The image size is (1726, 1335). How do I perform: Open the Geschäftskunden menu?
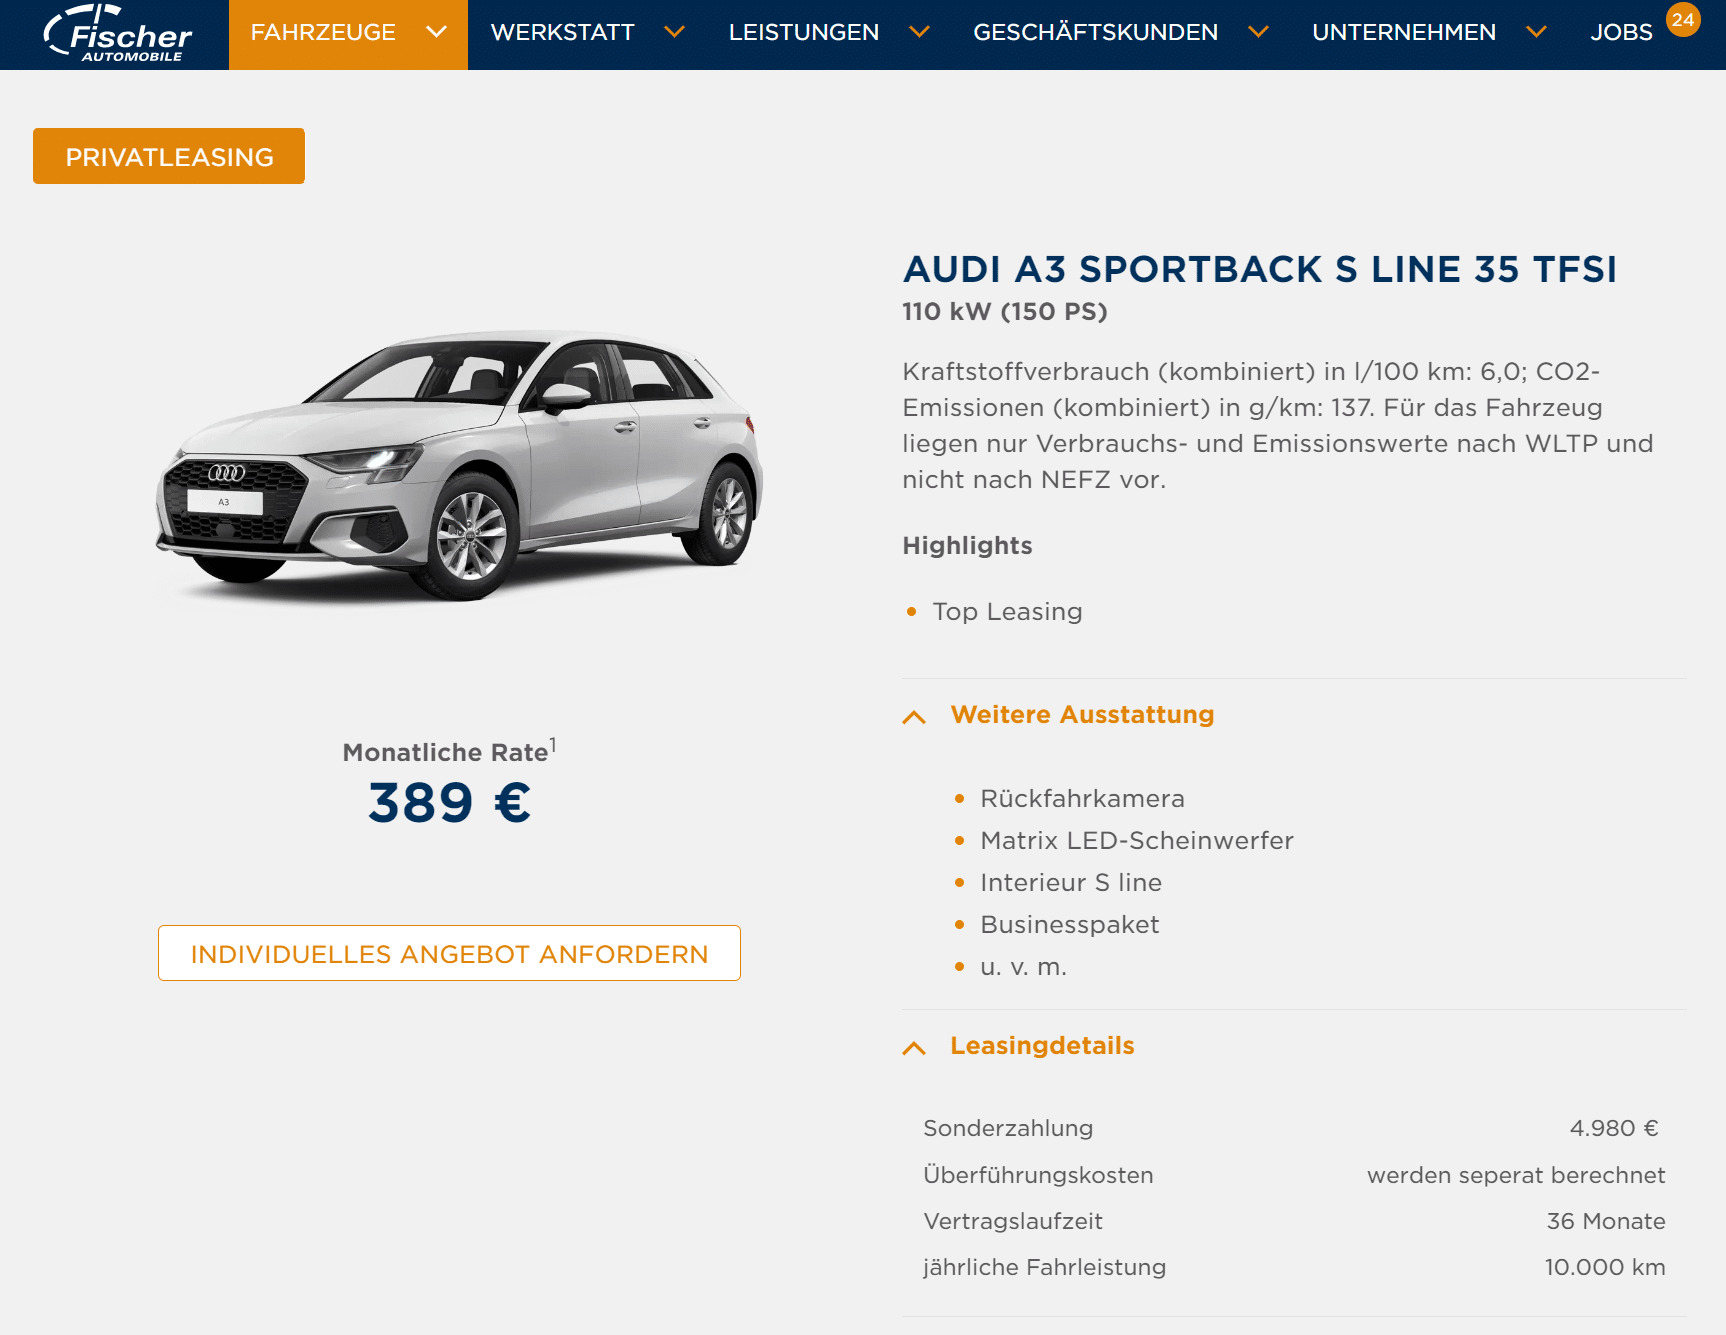(x=1095, y=32)
